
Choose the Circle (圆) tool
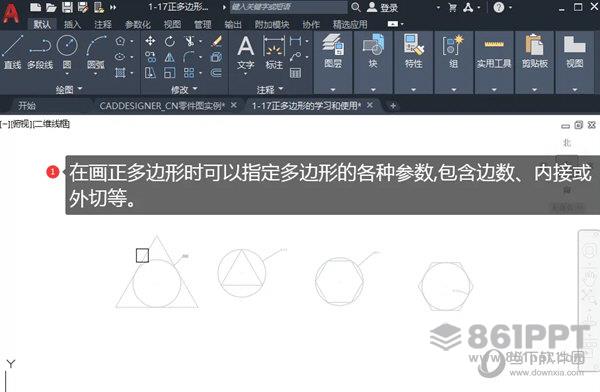[67, 52]
